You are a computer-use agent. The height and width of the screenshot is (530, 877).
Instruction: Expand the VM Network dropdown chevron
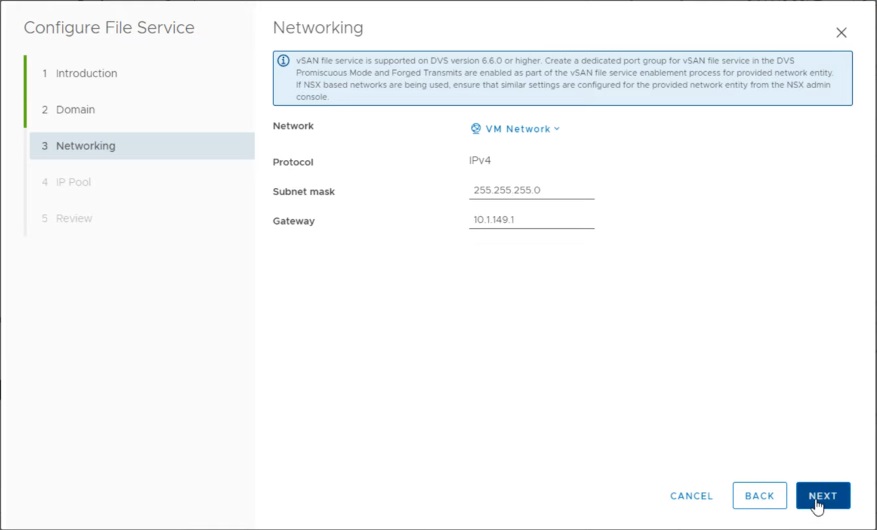pyautogui.click(x=557, y=129)
